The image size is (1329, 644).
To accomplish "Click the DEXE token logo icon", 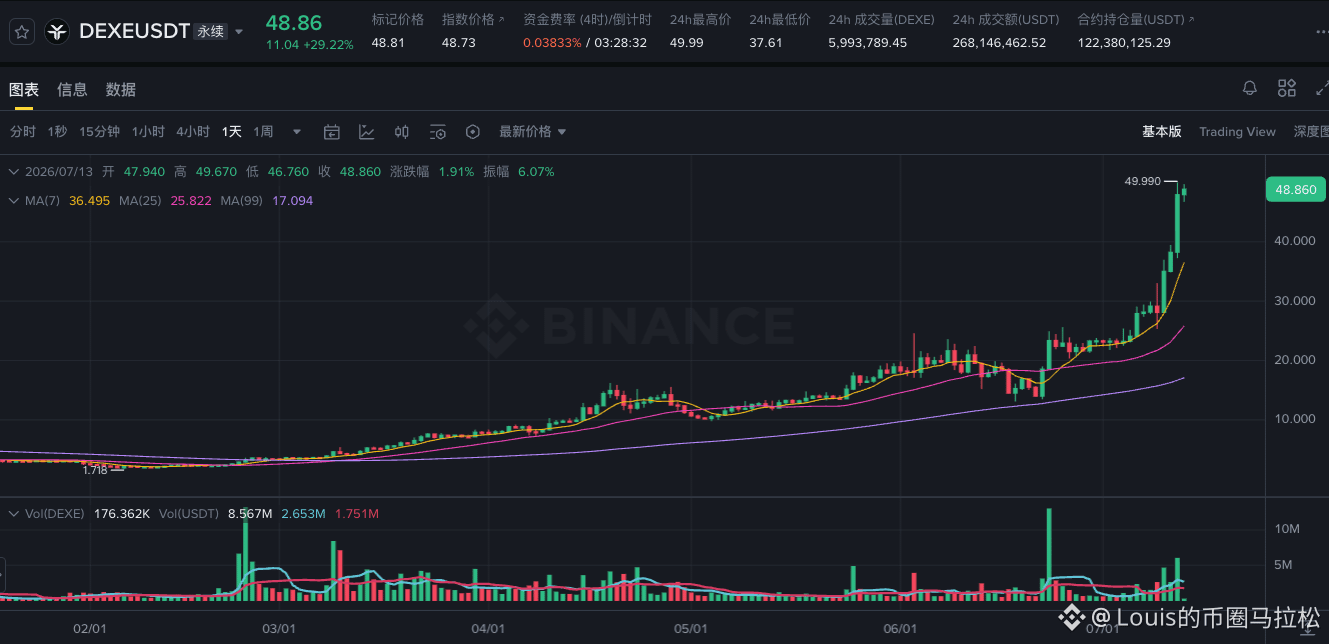I will [x=58, y=32].
